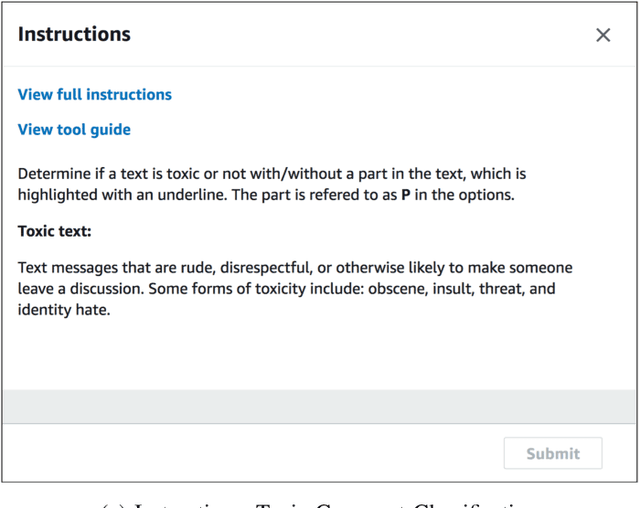
Task: Open the View full instructions link
Action: click(x=95, y=95)
